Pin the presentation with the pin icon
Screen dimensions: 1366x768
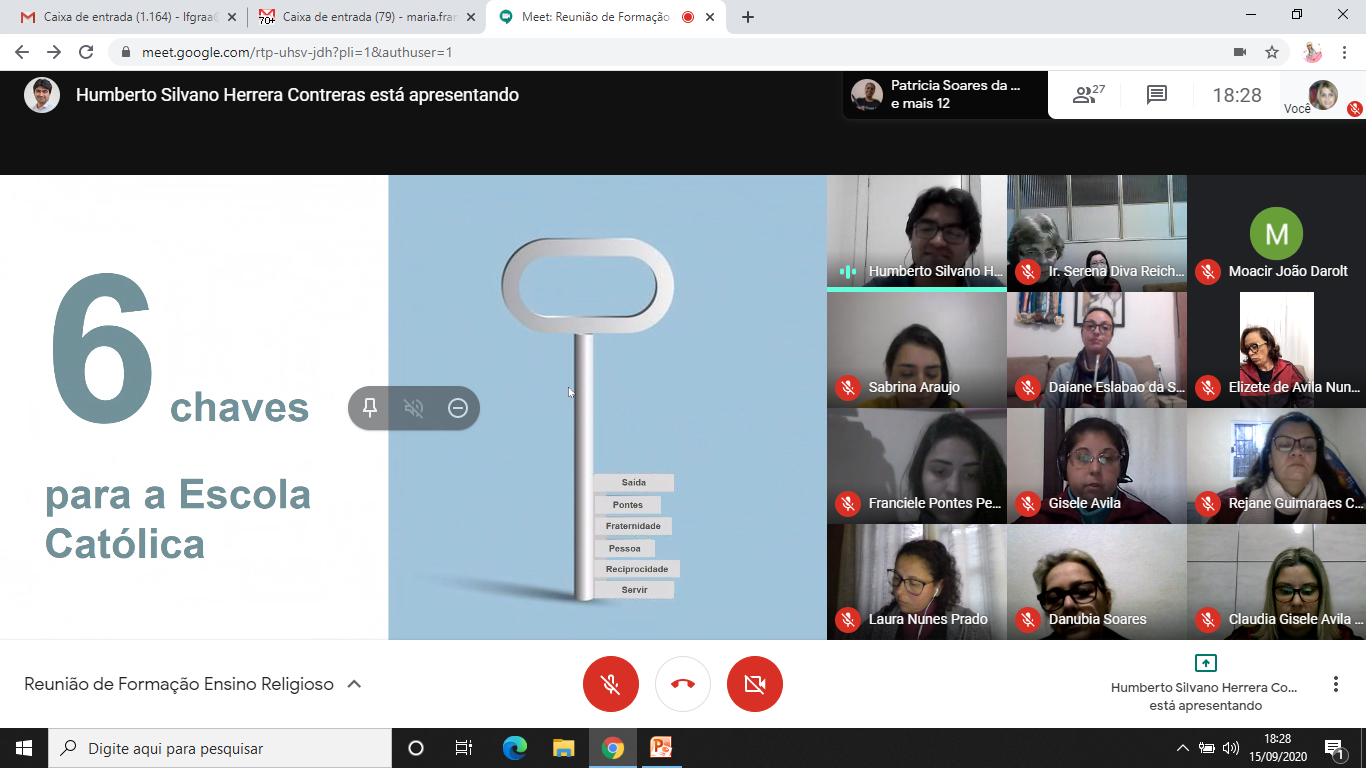370,408
